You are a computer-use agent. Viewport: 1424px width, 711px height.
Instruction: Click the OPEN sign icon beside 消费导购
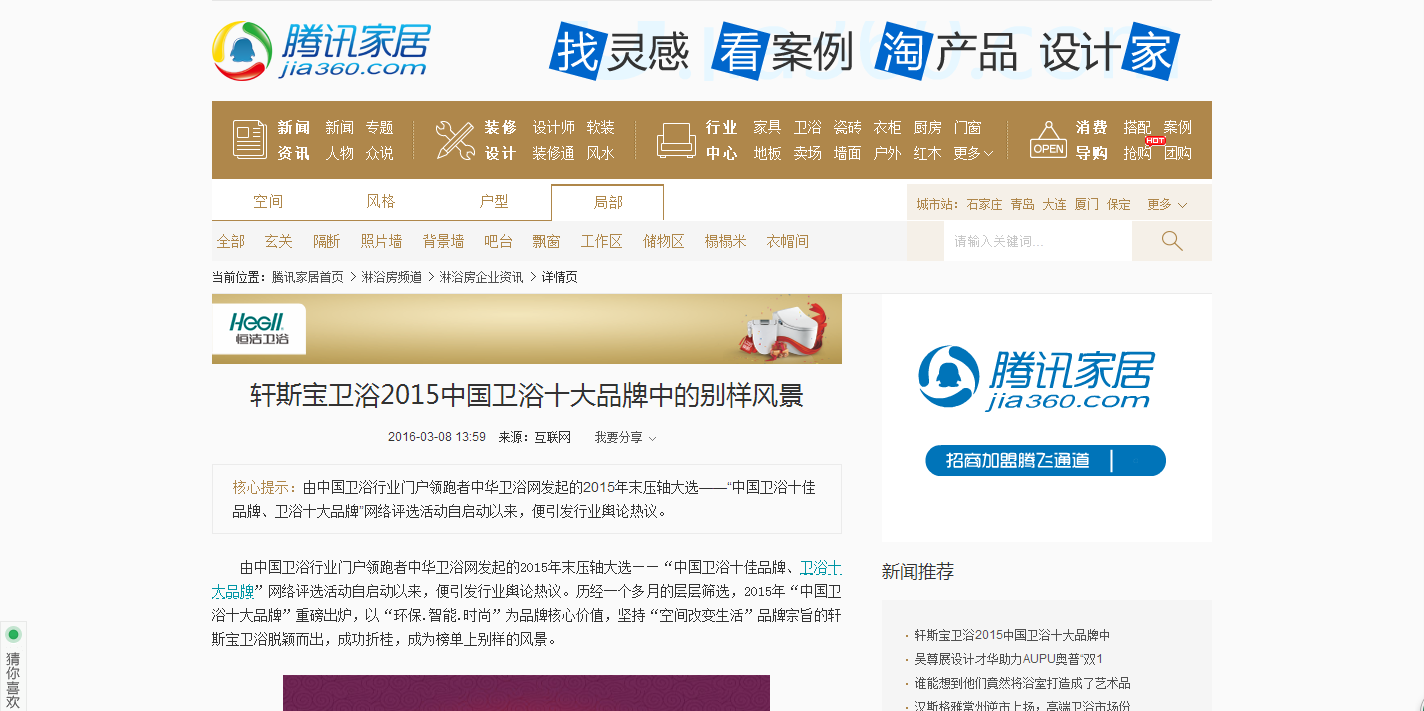click(1048, 140)
